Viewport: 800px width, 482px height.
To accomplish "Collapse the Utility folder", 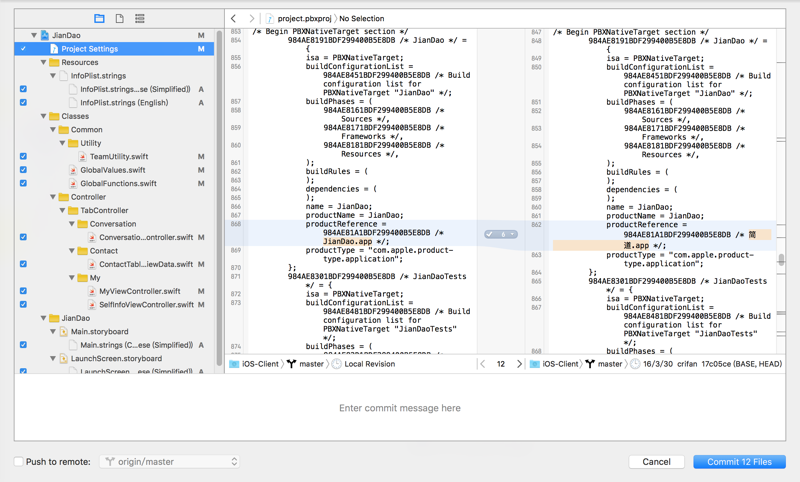I will pyautogui.click(x=62, y=143).
